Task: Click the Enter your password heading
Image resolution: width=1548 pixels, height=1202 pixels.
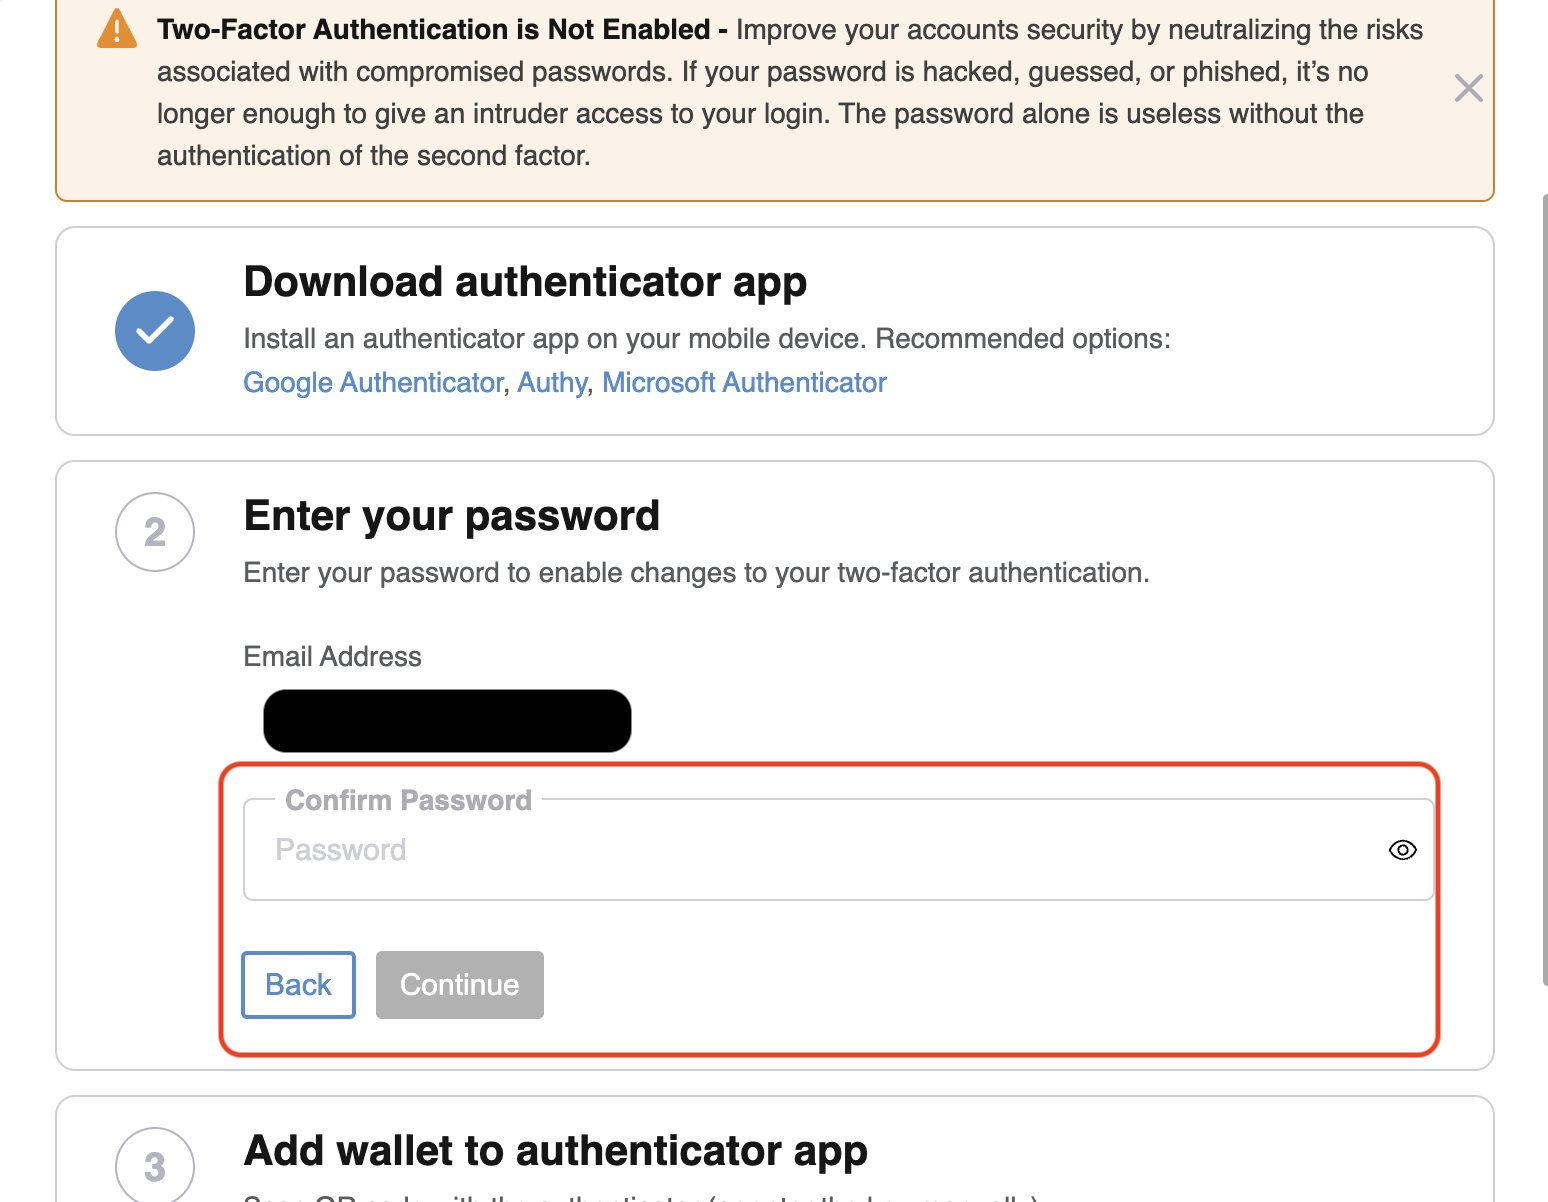Action: (452, 516)
